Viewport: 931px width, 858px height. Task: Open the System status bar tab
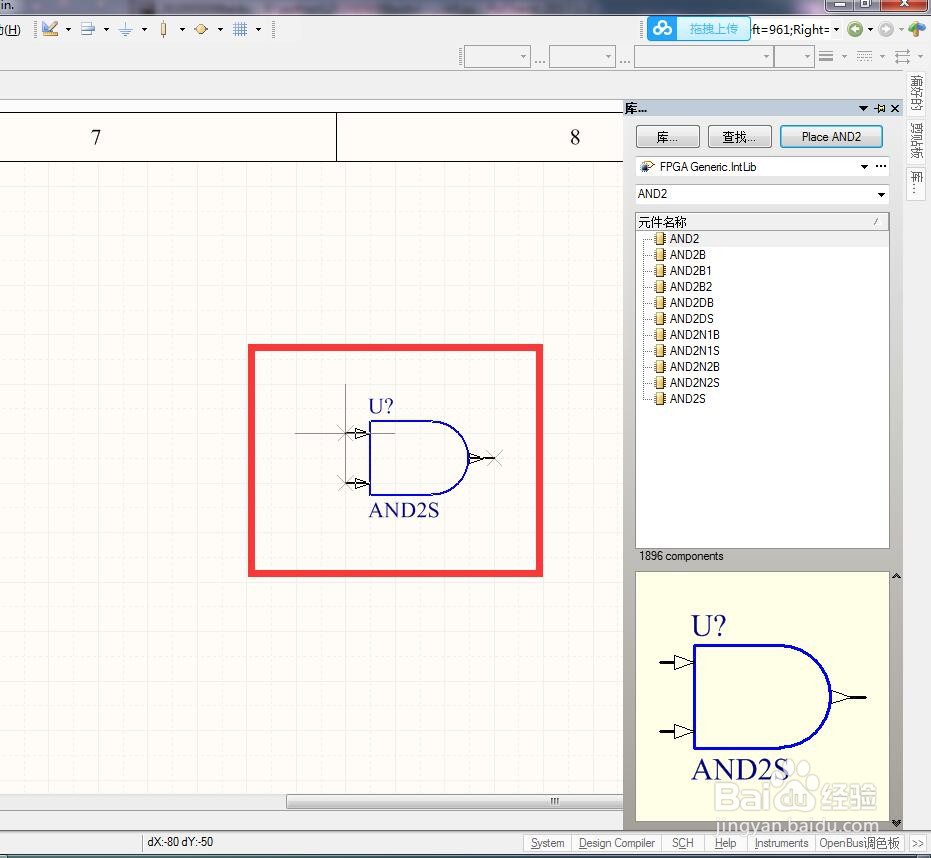(x=547, y=843)
